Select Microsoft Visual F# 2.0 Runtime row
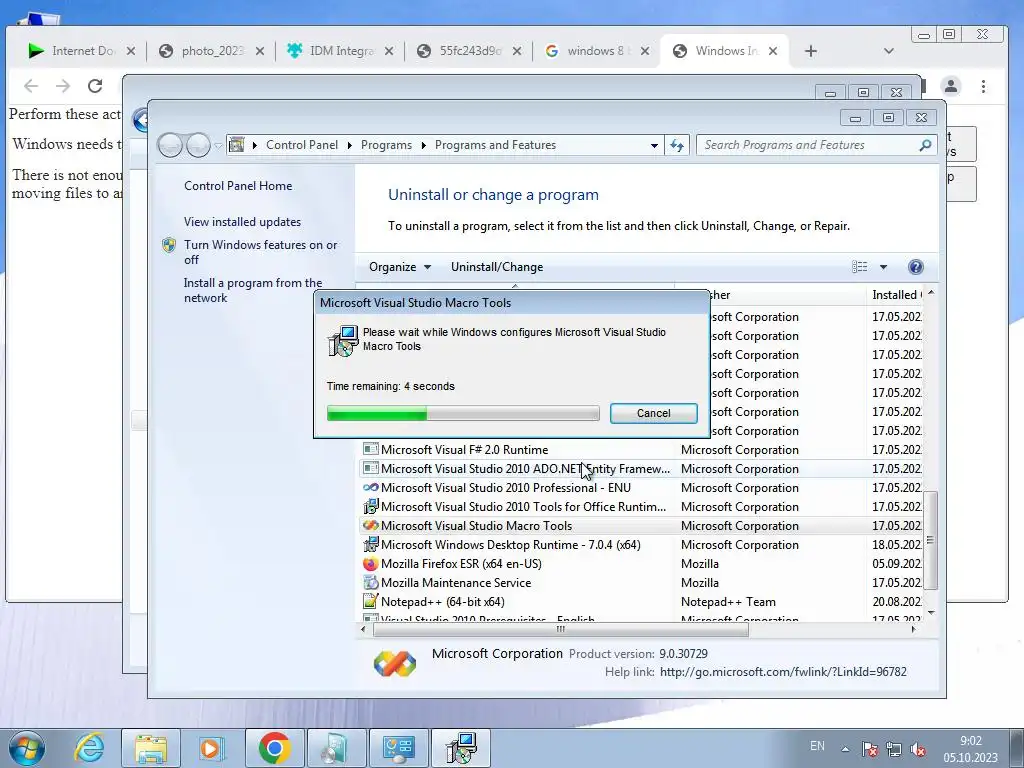 pyautogui.click(x=641, y=449)
